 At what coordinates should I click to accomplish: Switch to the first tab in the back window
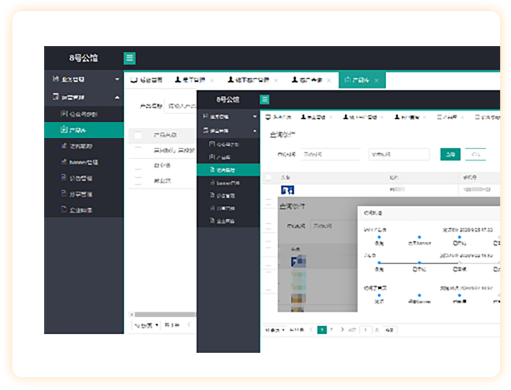coord(146,80)
